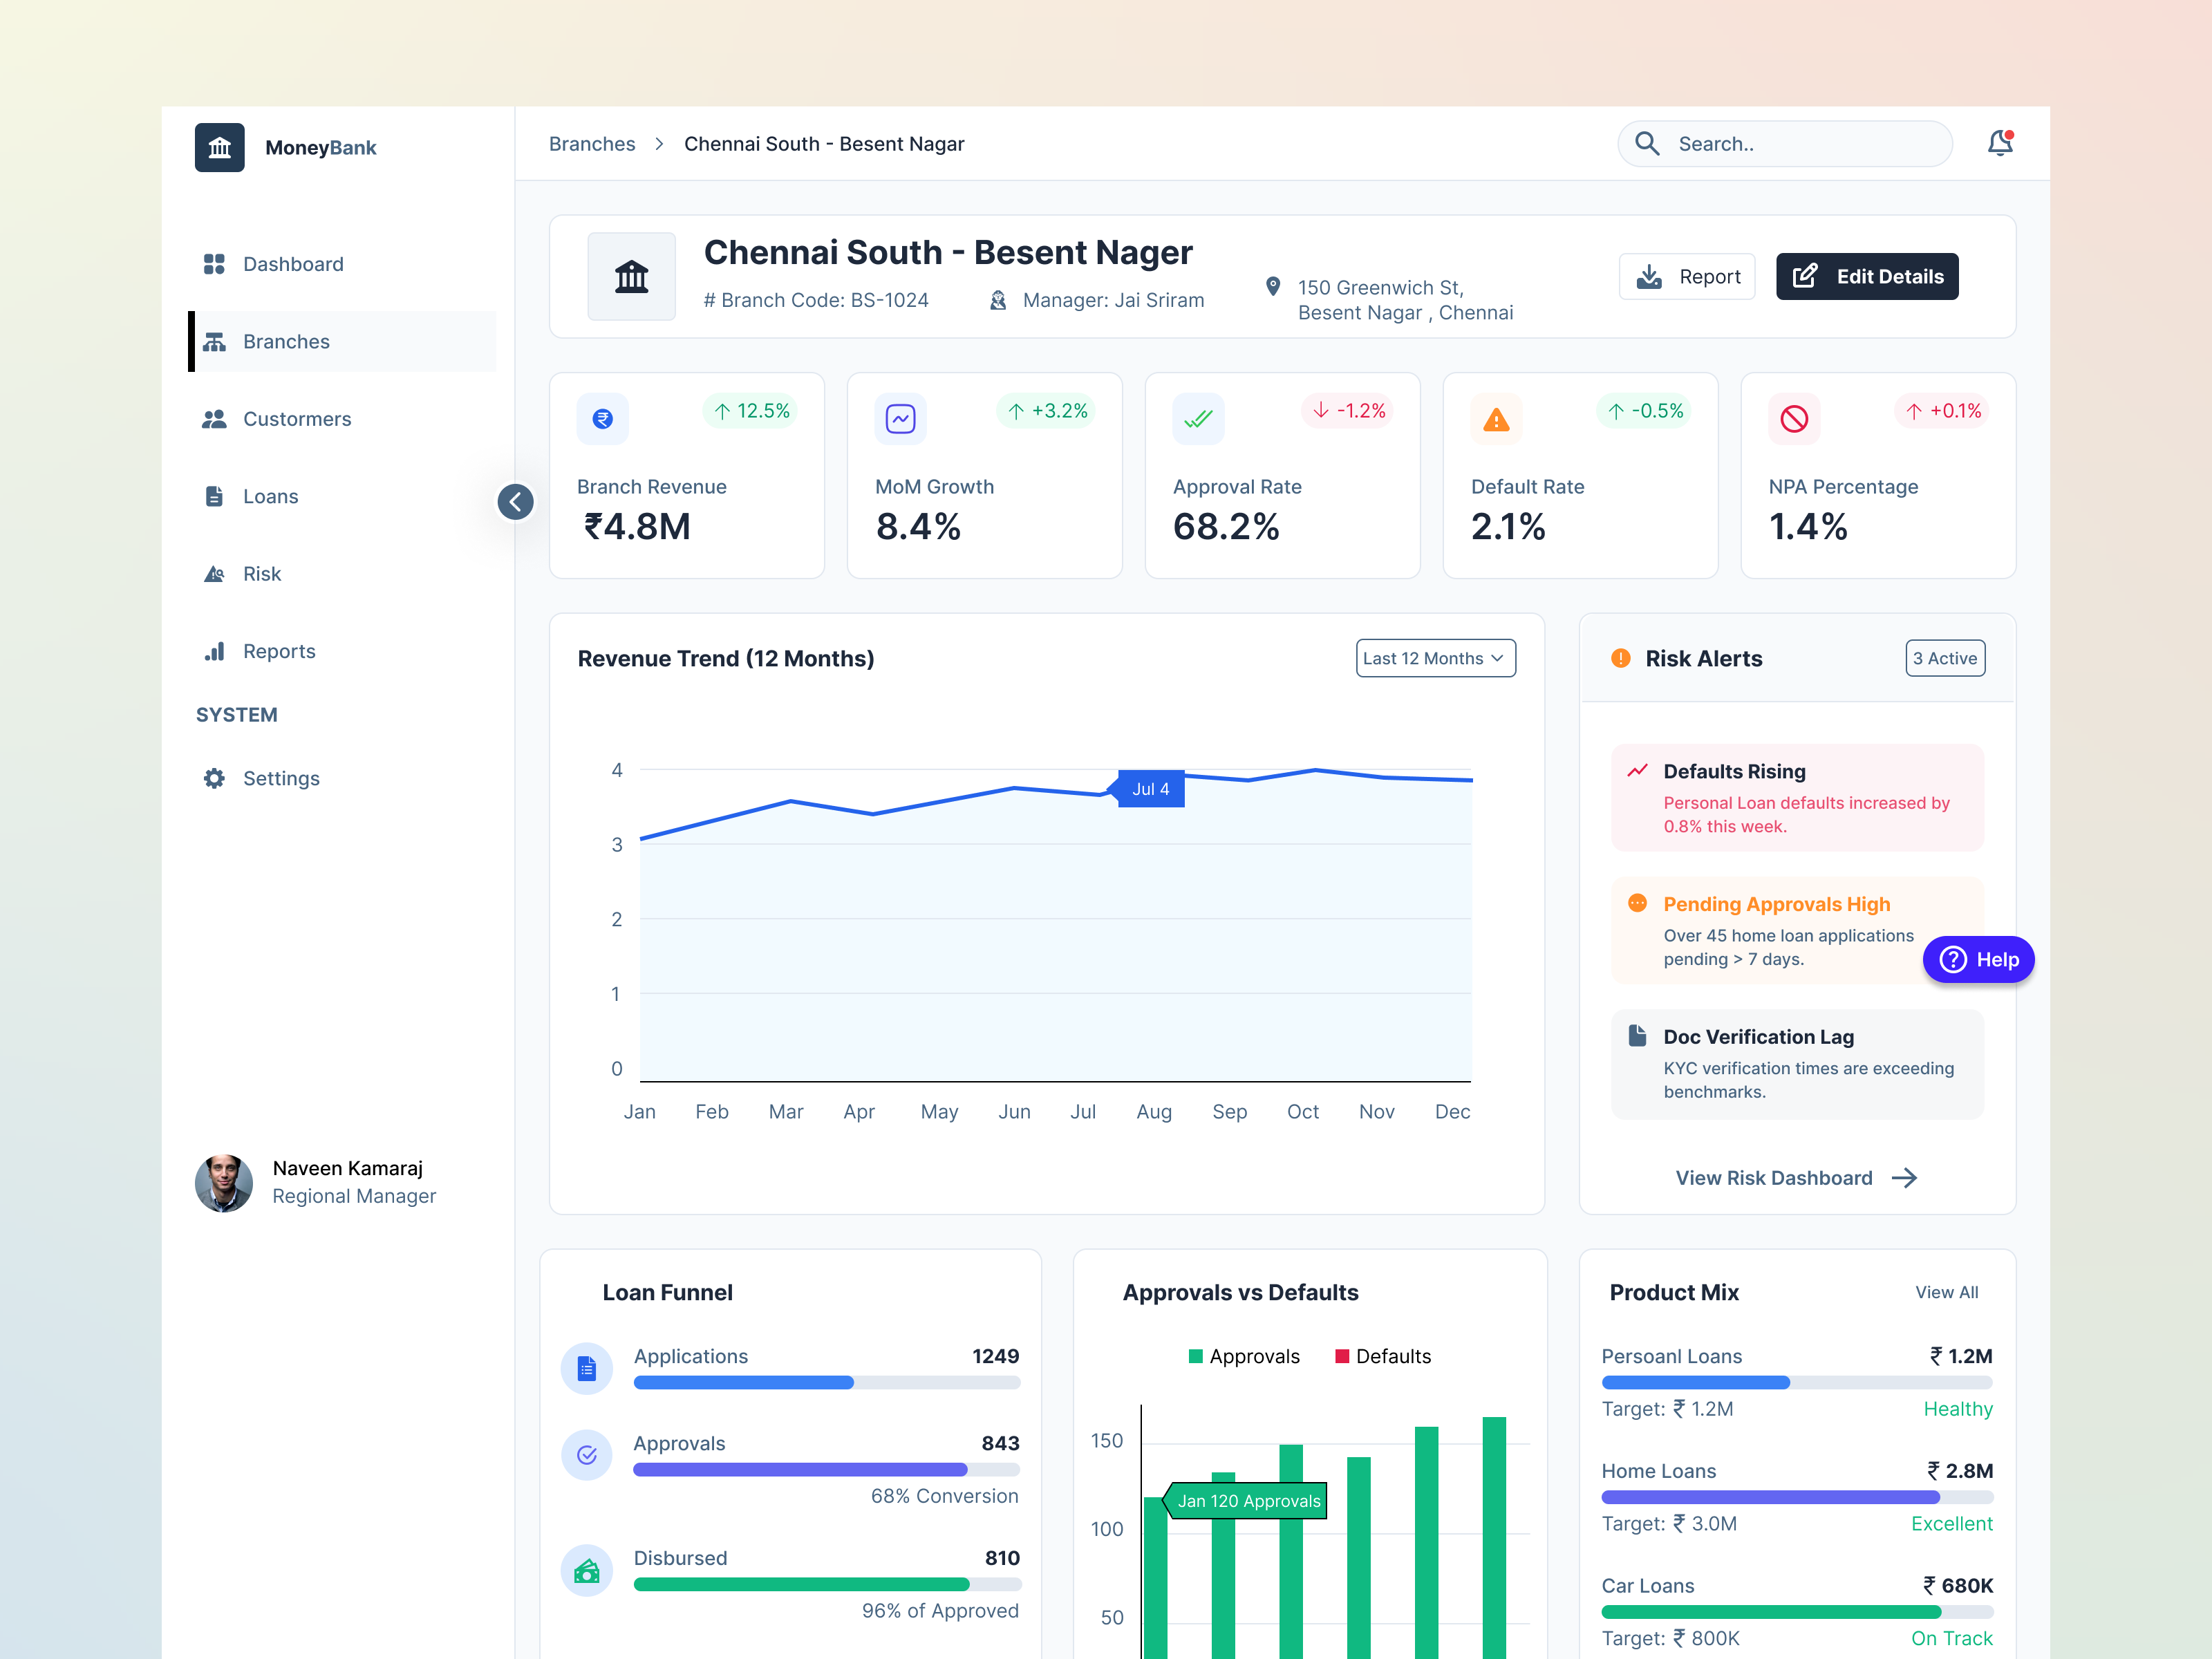The height and width of the screenshot is (1659, 2212).
Task: Click the 3 Active alerts badge
Action: [x=1944, y=658]
